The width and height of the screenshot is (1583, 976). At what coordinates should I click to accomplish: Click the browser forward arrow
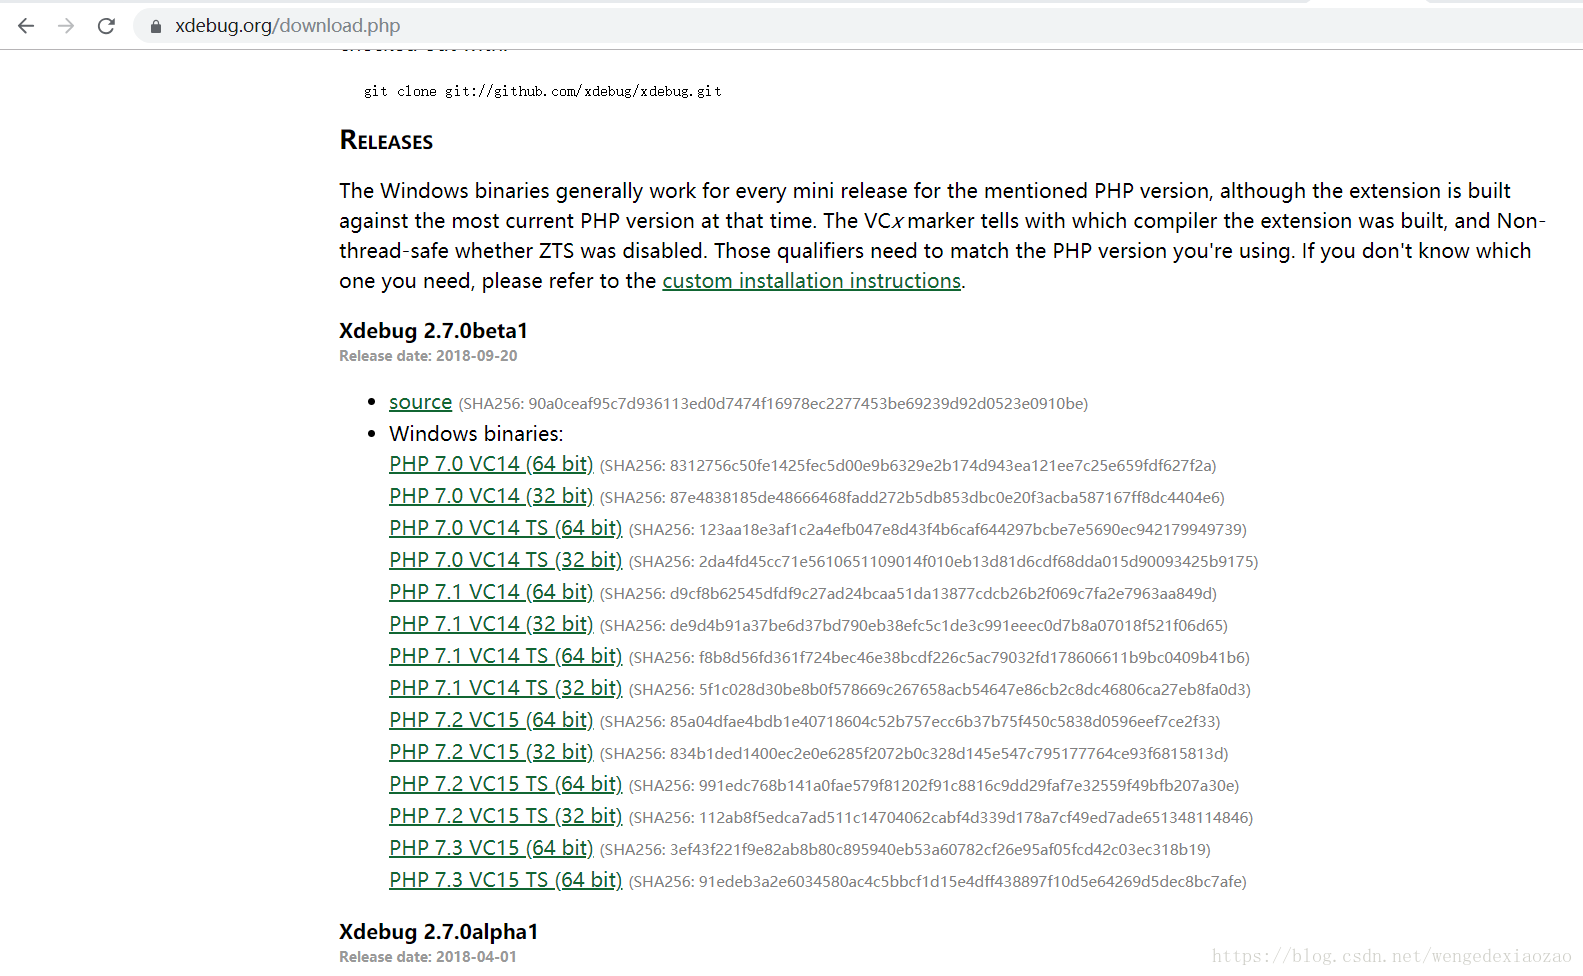66,26
